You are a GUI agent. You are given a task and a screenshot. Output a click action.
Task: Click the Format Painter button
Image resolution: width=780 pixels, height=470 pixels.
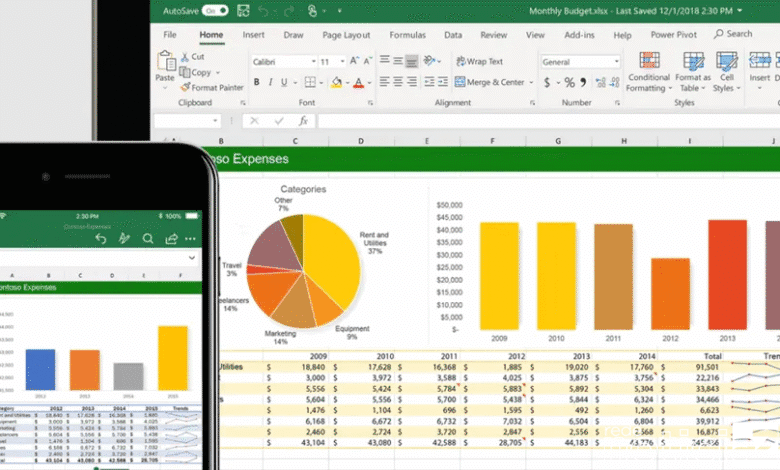[212, 88]
